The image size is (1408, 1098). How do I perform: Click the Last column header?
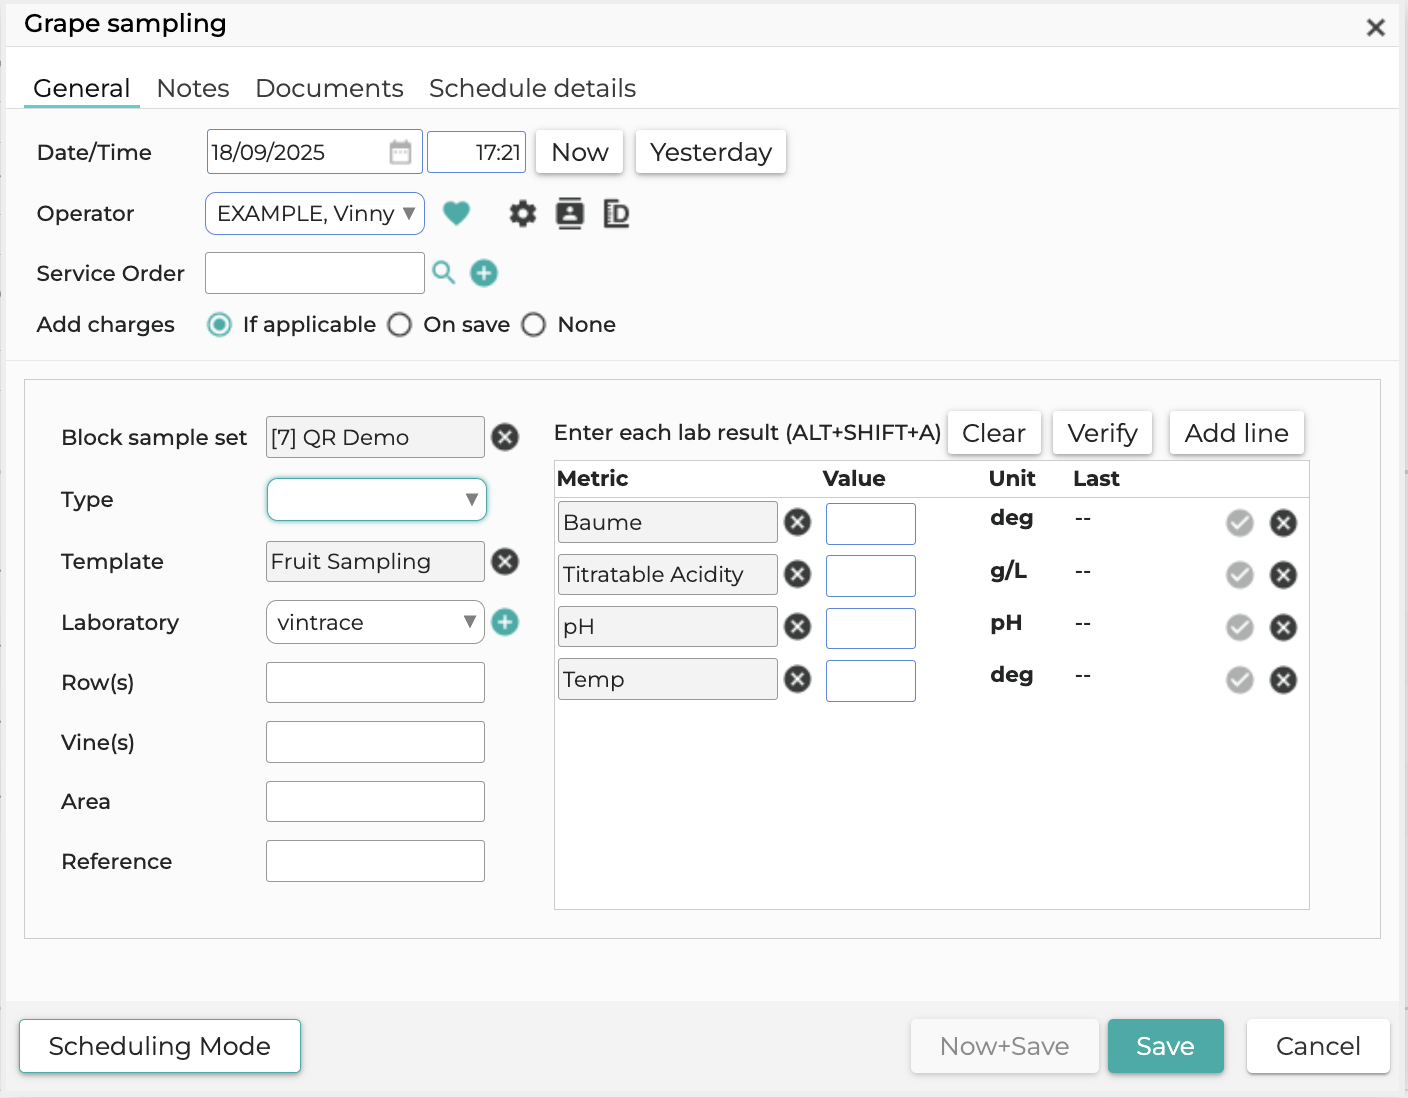click(1096, 478)
